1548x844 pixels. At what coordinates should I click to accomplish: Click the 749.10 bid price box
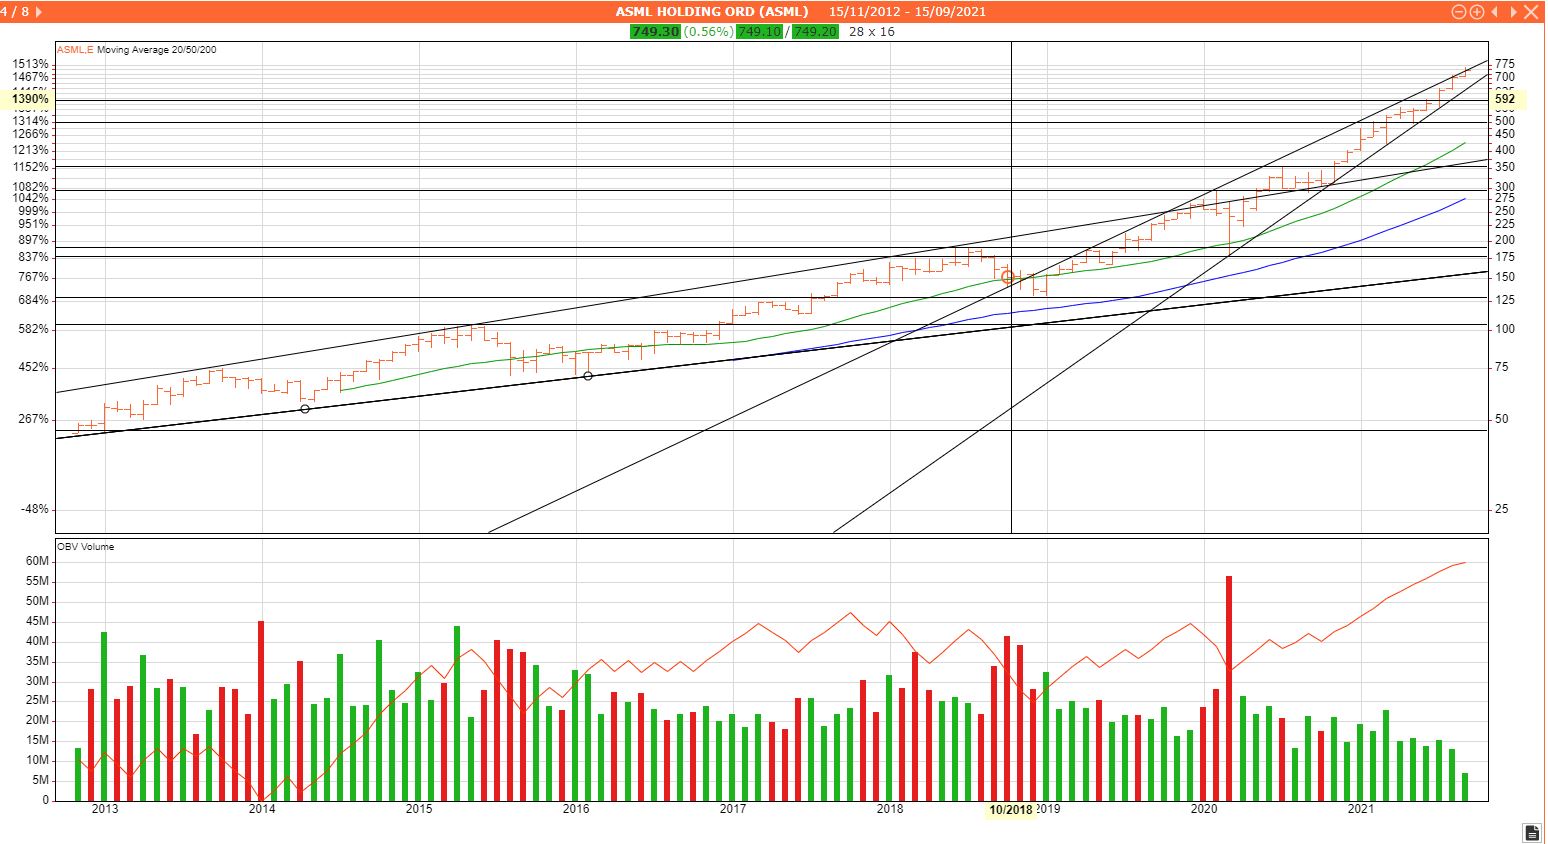click(759, 31)
